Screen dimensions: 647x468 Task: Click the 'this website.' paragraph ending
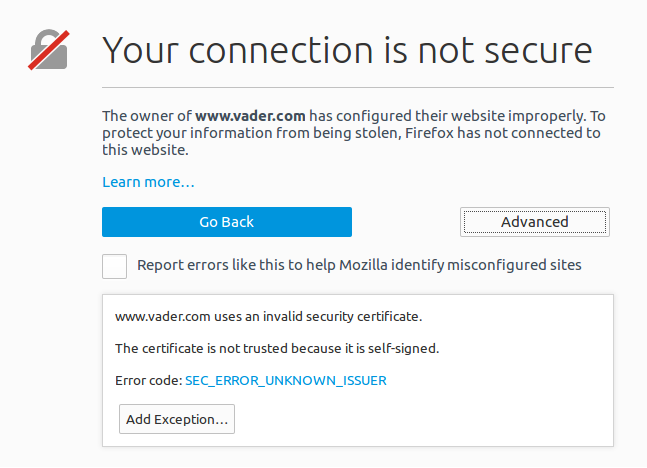pos(145,150)
